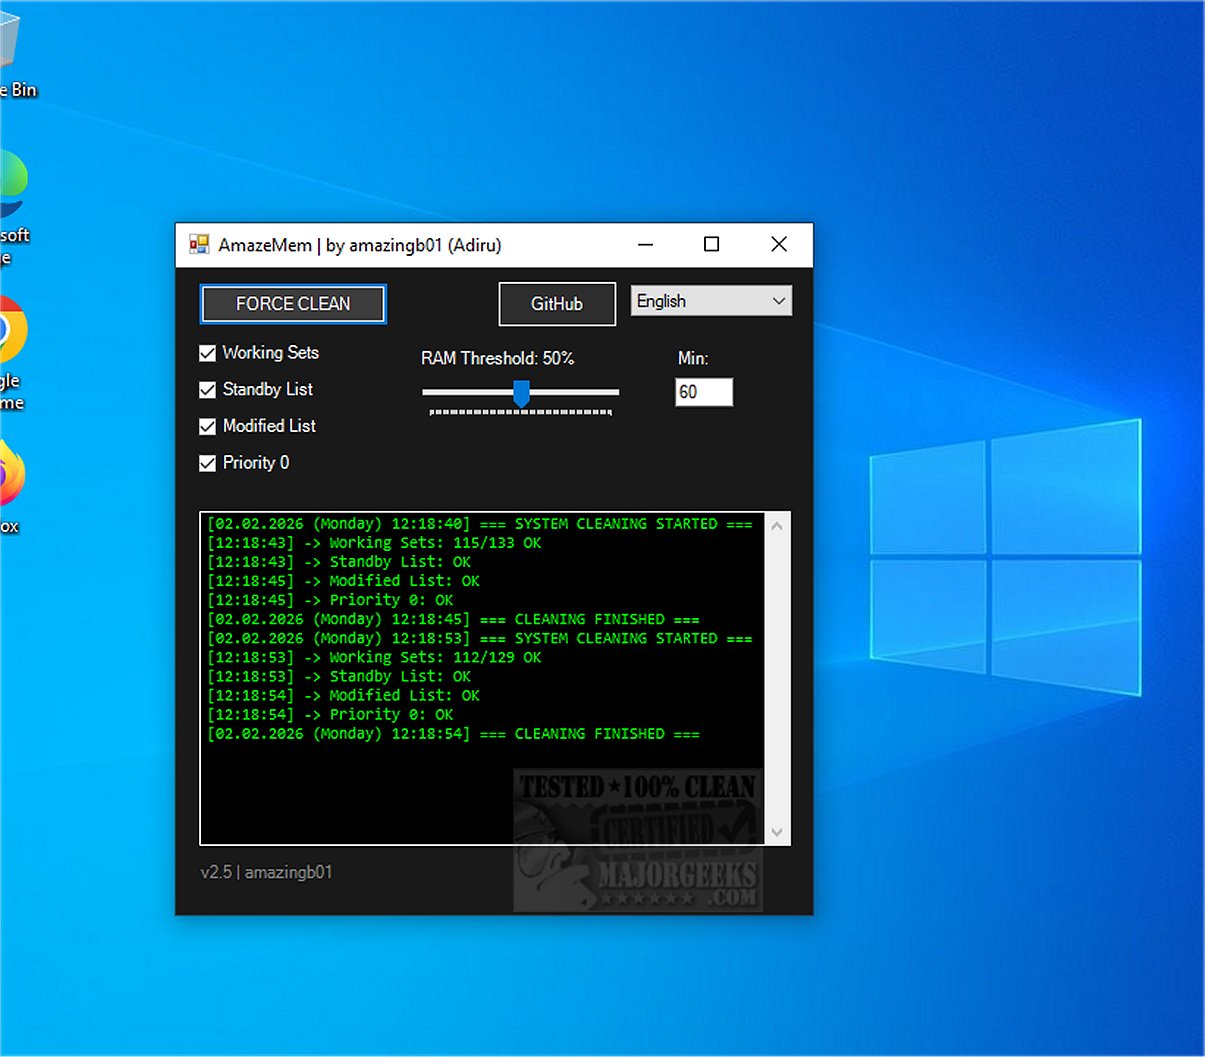1205x1057 pixels.
Task: Uncheck the Working Sets checkbox
Action: [x=208, y=353]
